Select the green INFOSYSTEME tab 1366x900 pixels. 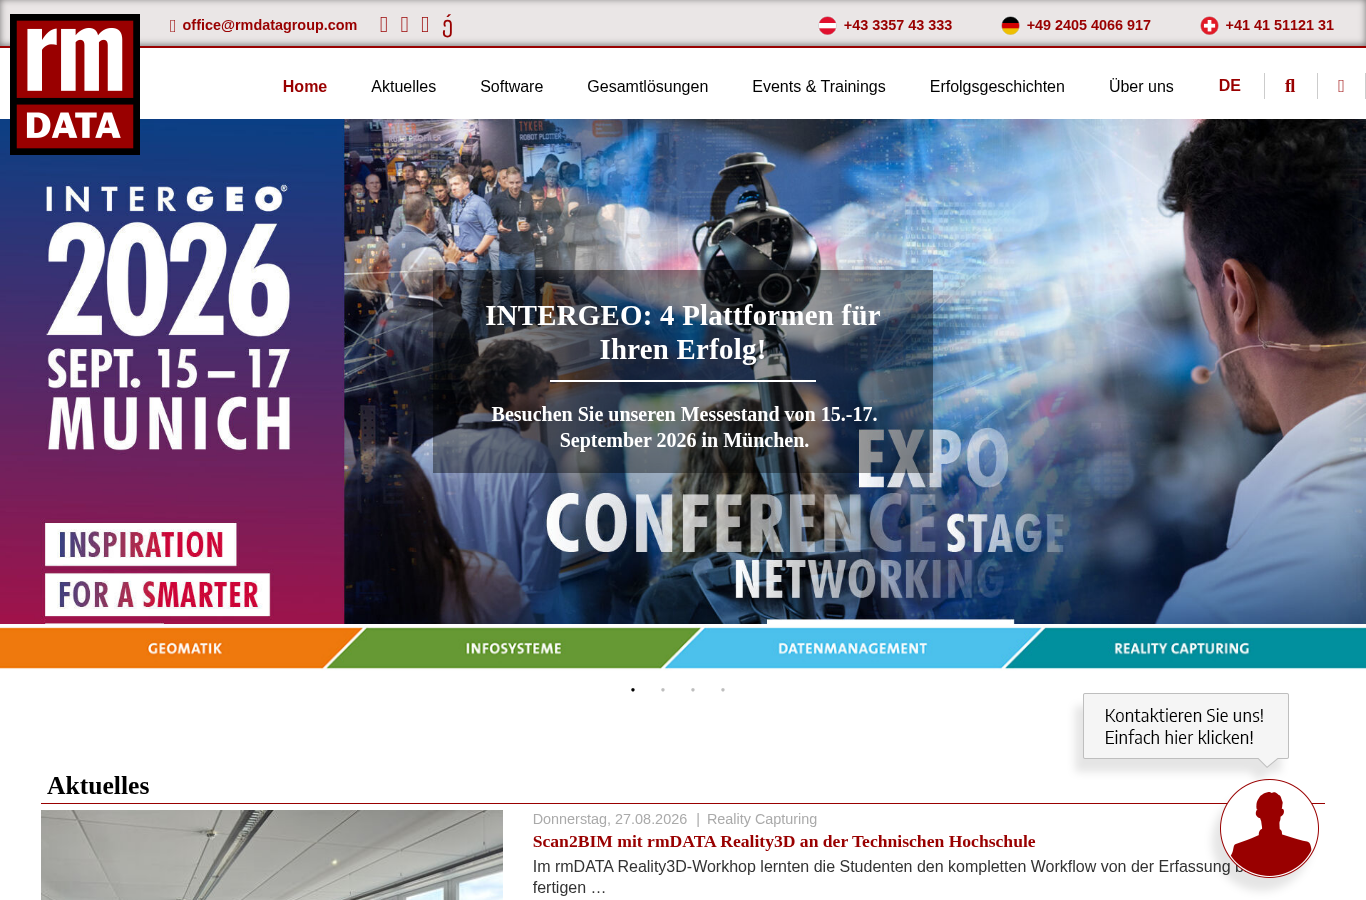(513, 648)
